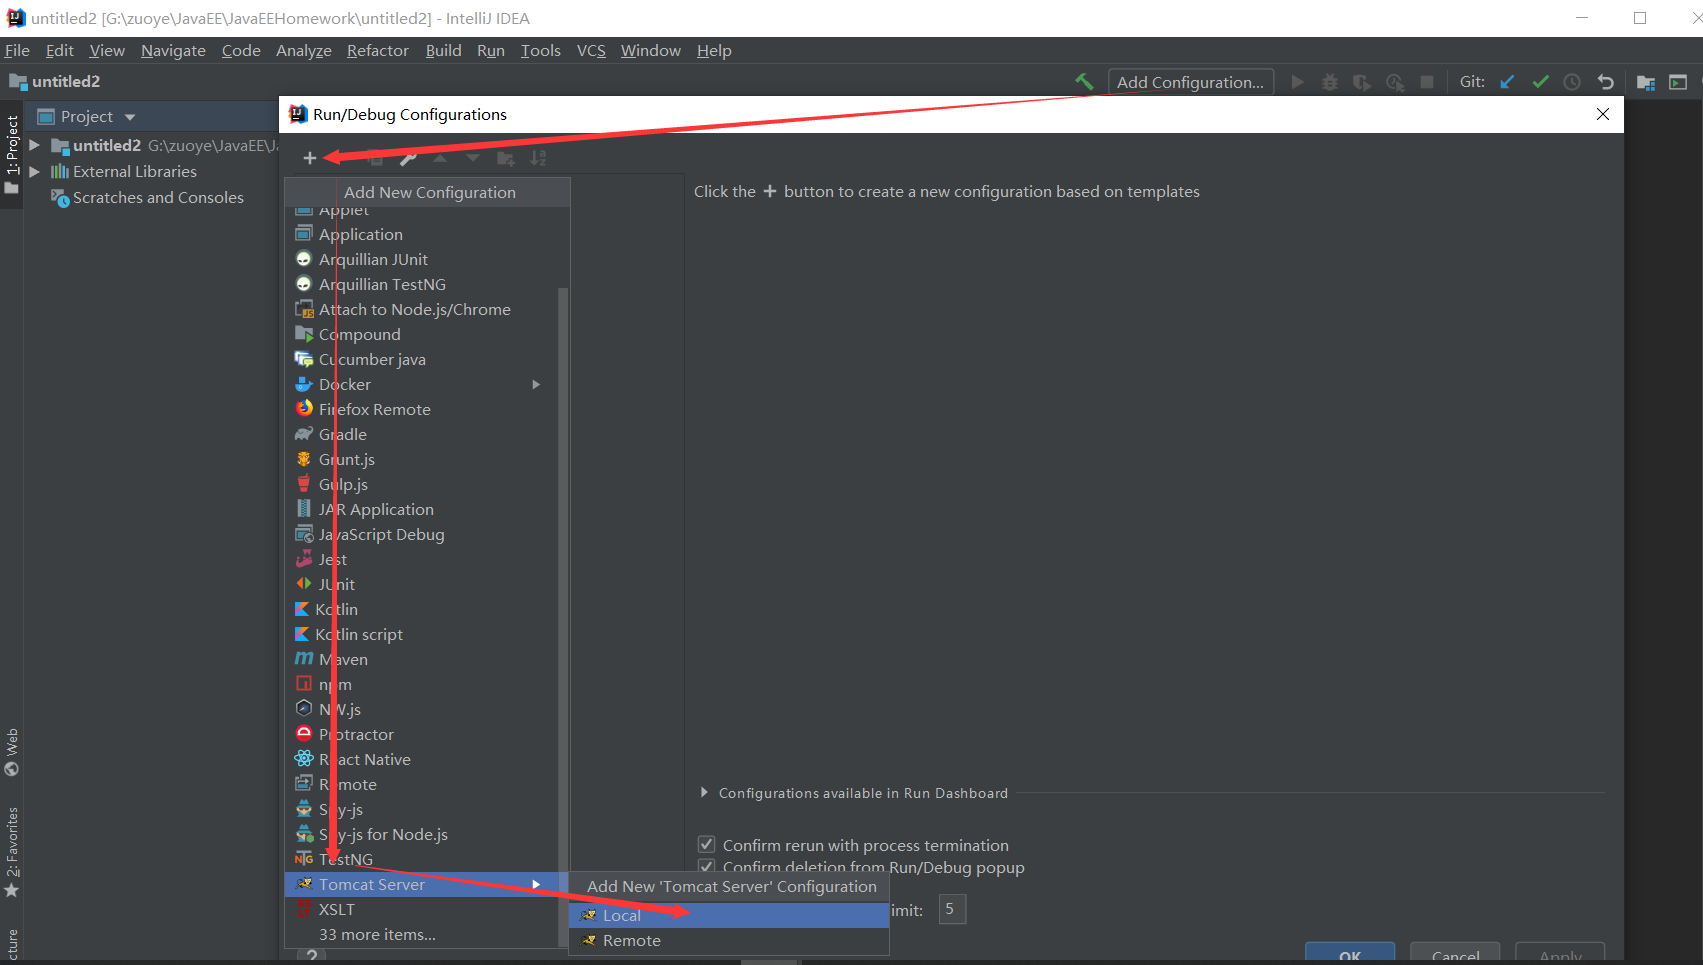
Task: Toggle Confirm deletion from Run/Debug popup checkbox
Action: click(x=706, y=867)
